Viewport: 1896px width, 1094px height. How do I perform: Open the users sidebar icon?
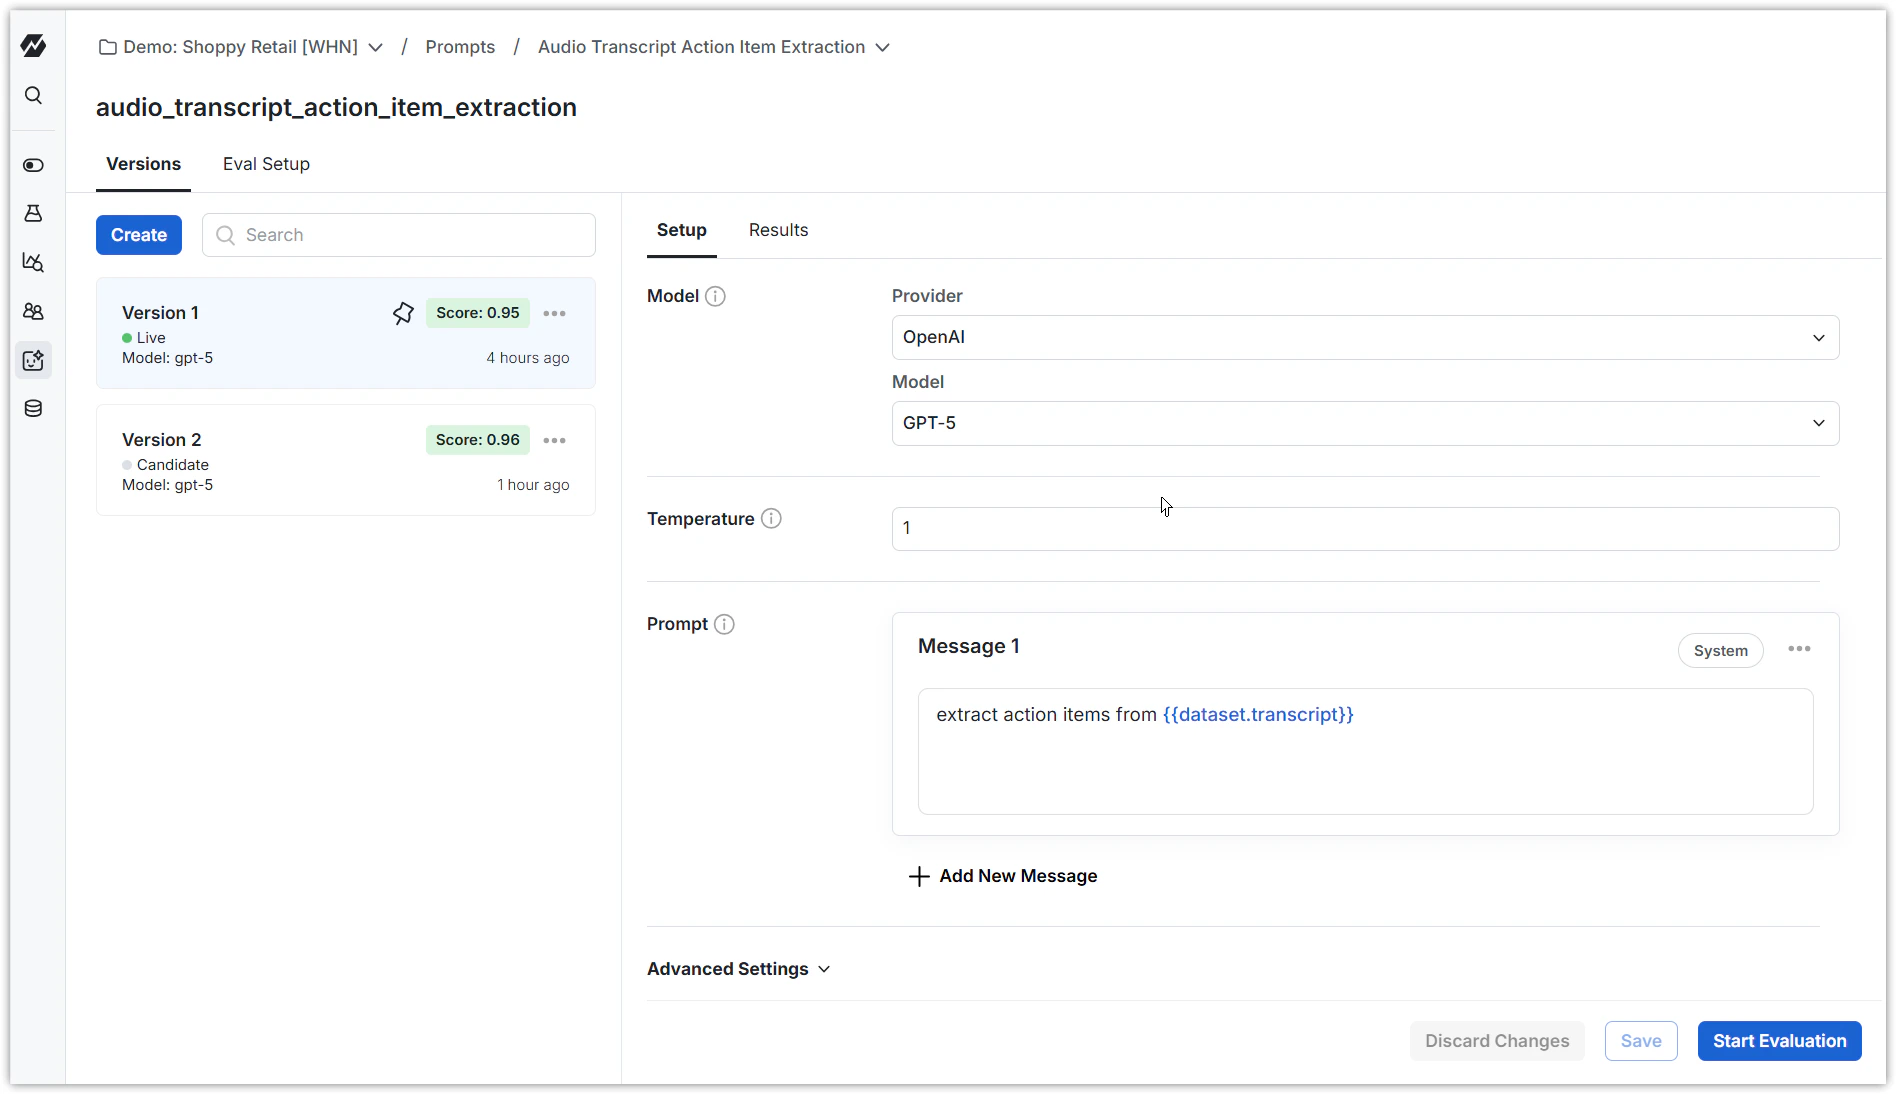coord(33,311)
